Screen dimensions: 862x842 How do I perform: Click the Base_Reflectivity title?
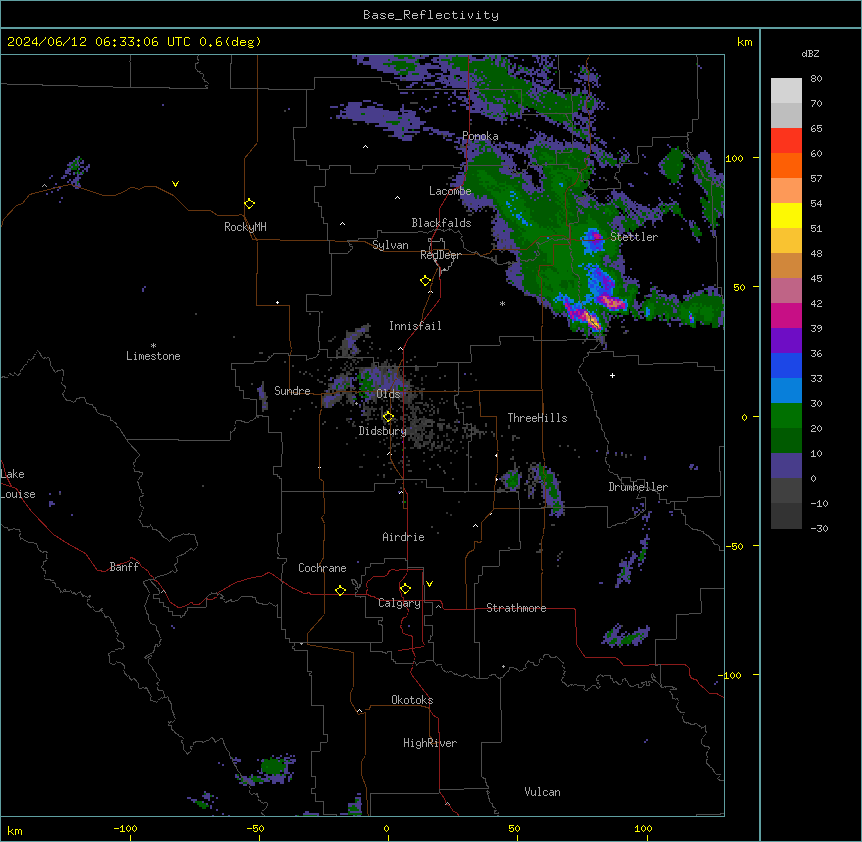(431, 15)
